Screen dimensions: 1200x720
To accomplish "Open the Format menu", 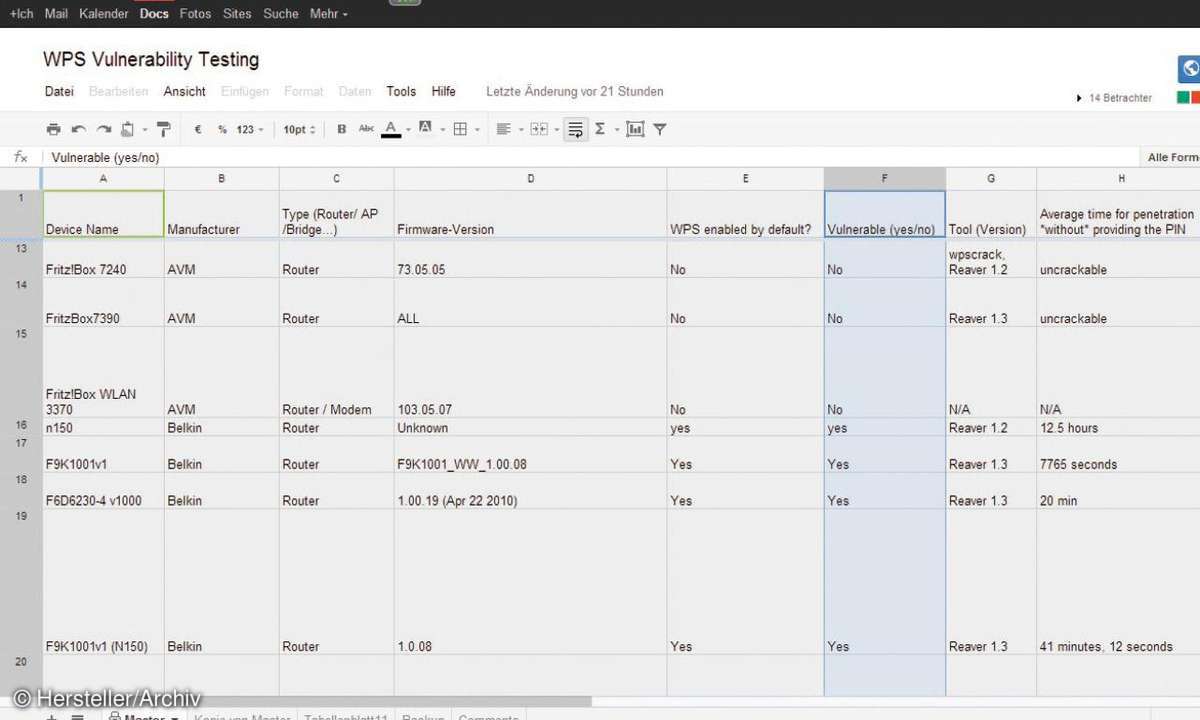I will tap(304, 91).
